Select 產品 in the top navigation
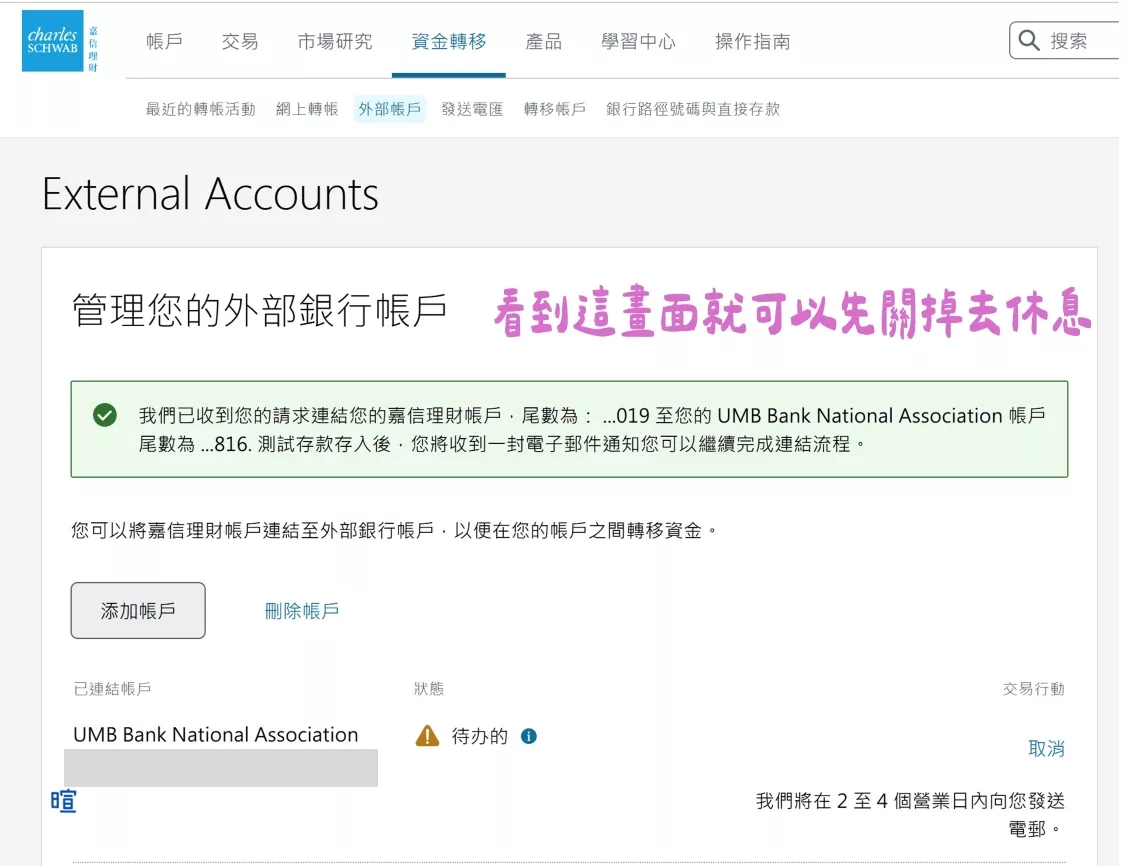The width and height of the screenshot is (1129, 866). coord(543,42)
